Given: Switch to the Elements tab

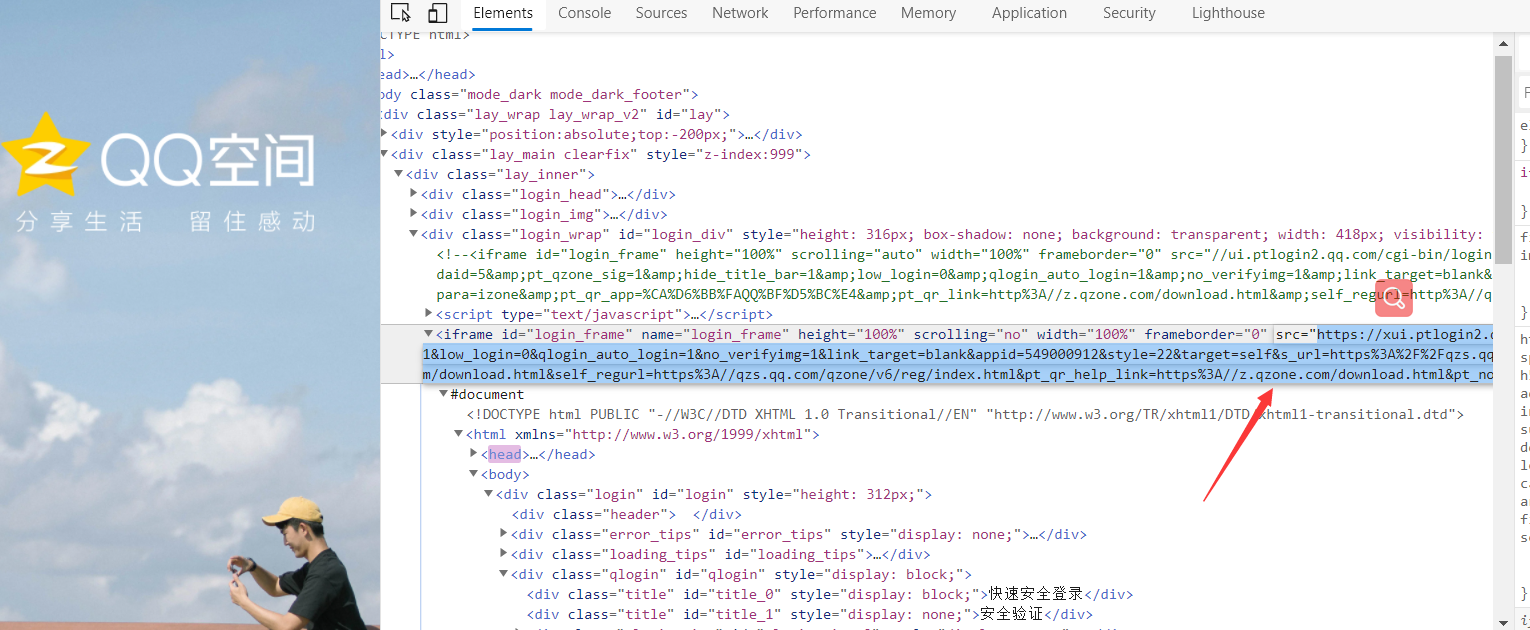Looking at the screenshot, I should [x=503, y=13].
